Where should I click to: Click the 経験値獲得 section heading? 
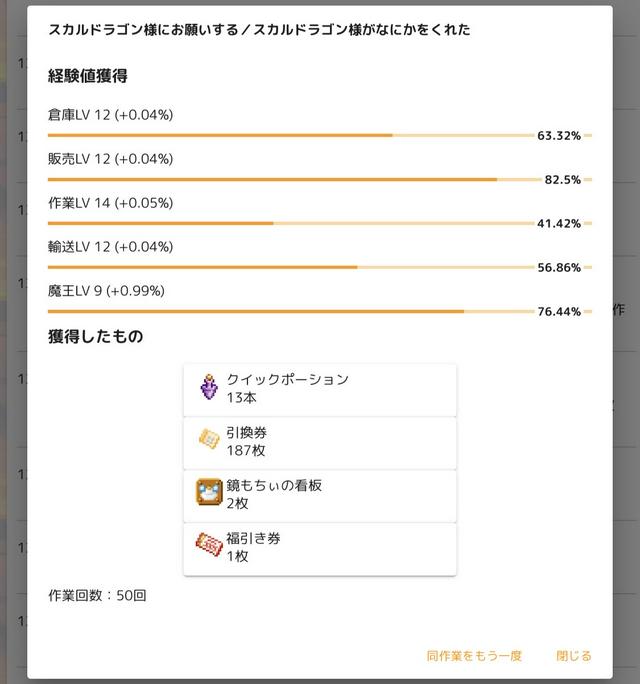point(88,76)
